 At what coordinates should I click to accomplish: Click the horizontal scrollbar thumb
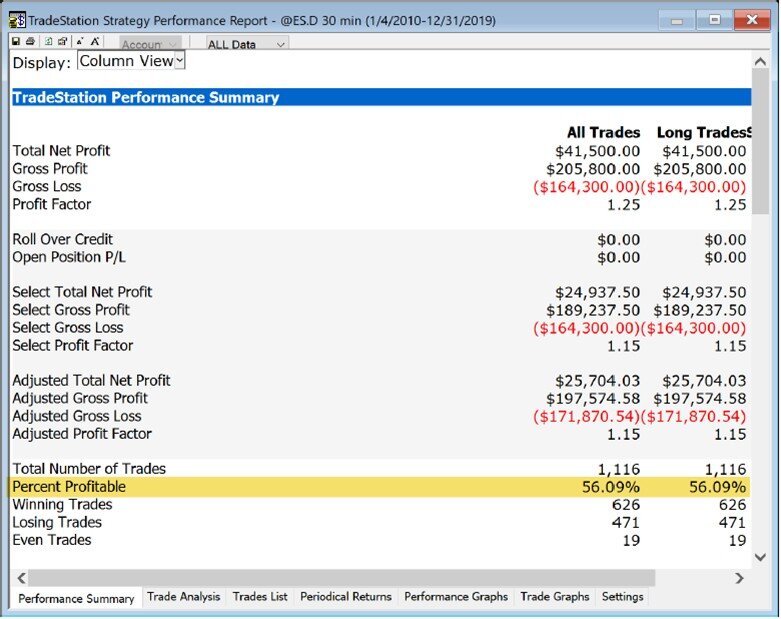[x=342, y=578]
